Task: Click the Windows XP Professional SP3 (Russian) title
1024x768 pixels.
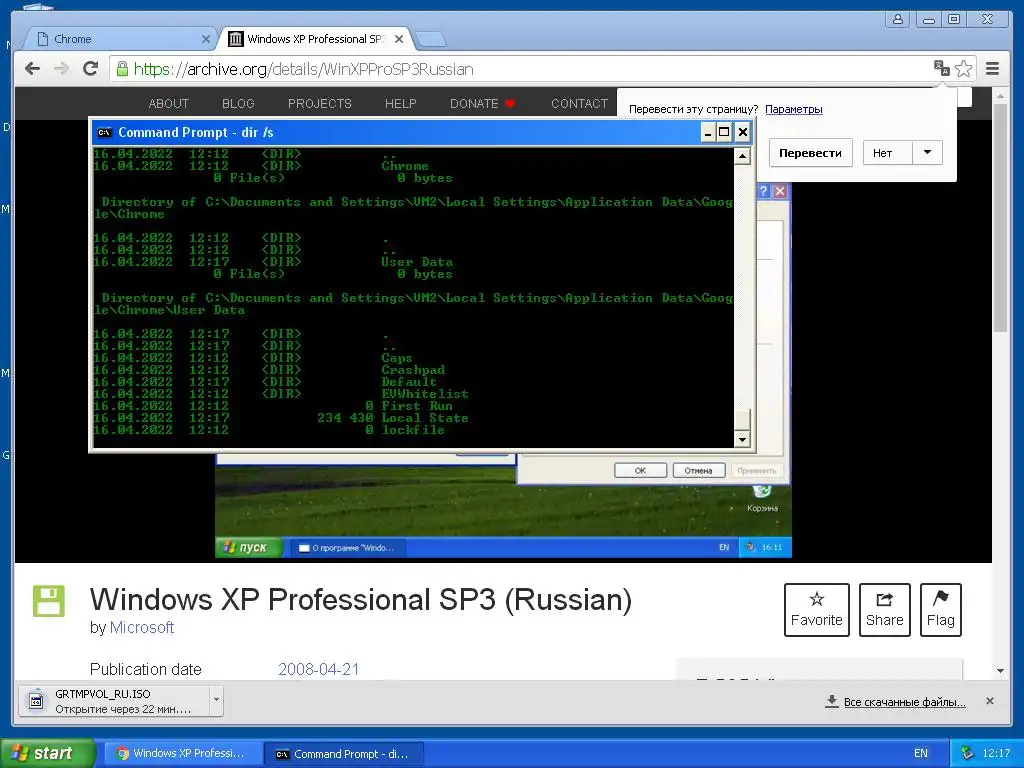Action: coord(360,600)
